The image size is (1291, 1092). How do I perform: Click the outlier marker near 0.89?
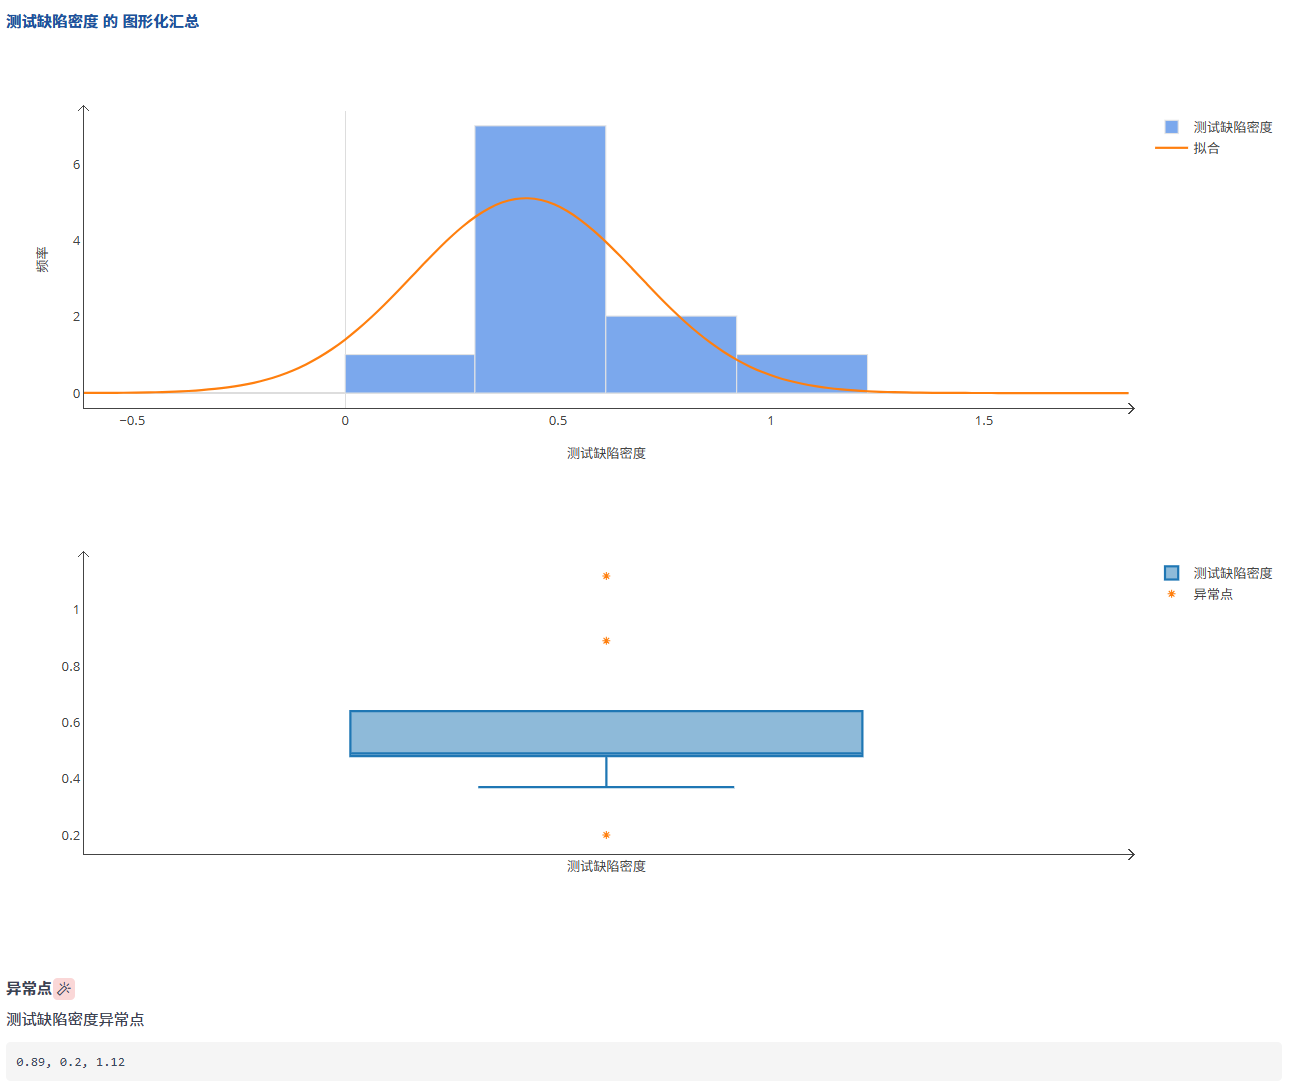click(x=606, y=641)
